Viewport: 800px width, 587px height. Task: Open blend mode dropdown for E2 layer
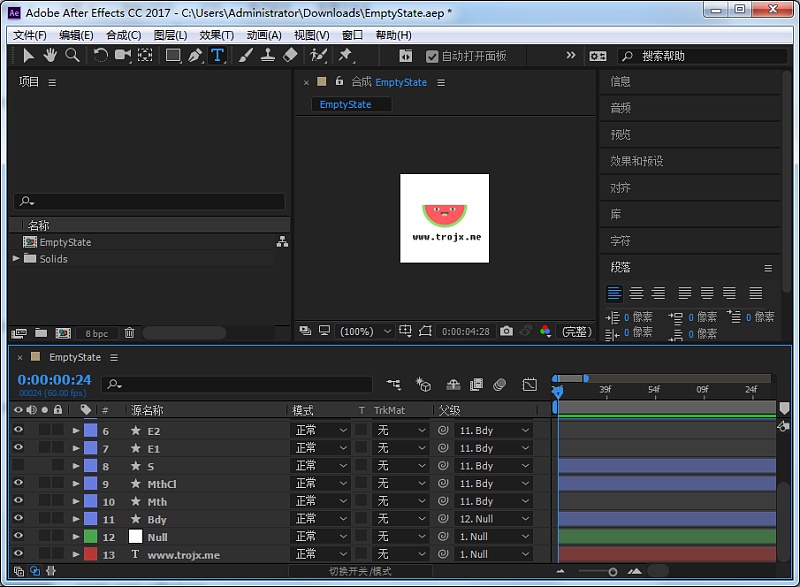[320, 431]
